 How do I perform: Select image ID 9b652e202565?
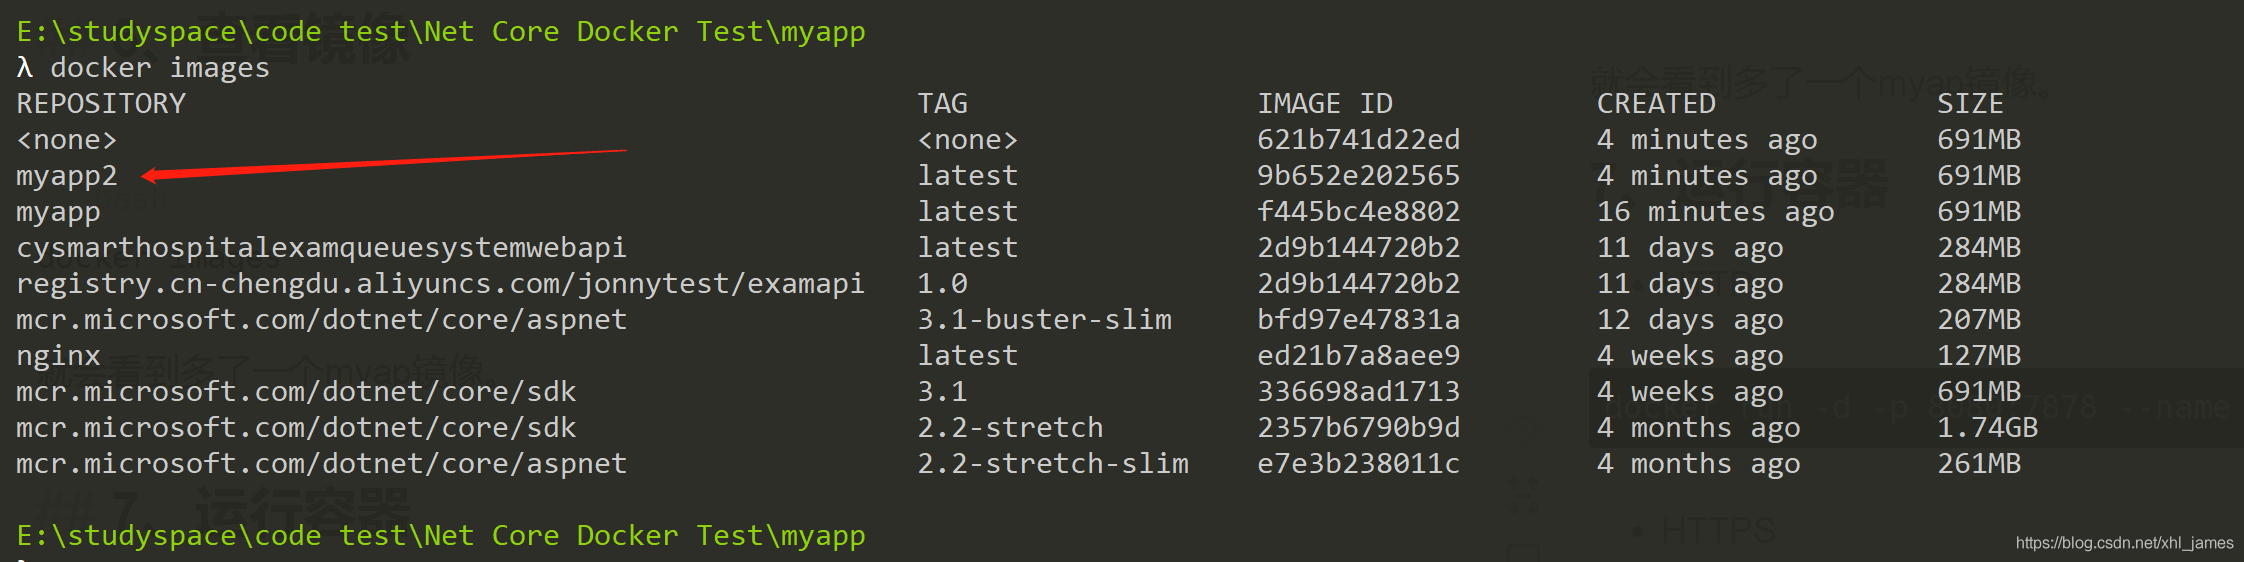[1358, 176]
